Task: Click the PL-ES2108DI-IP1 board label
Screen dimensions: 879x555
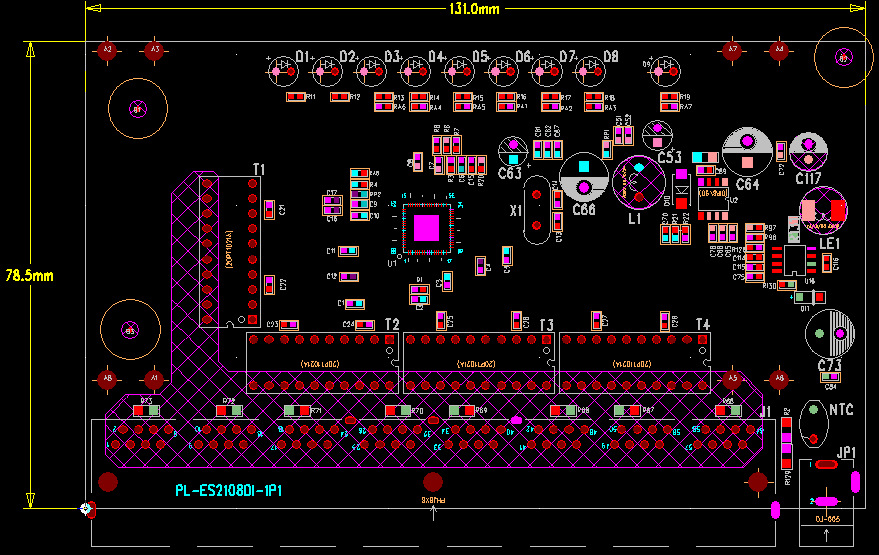Action: 228,492
